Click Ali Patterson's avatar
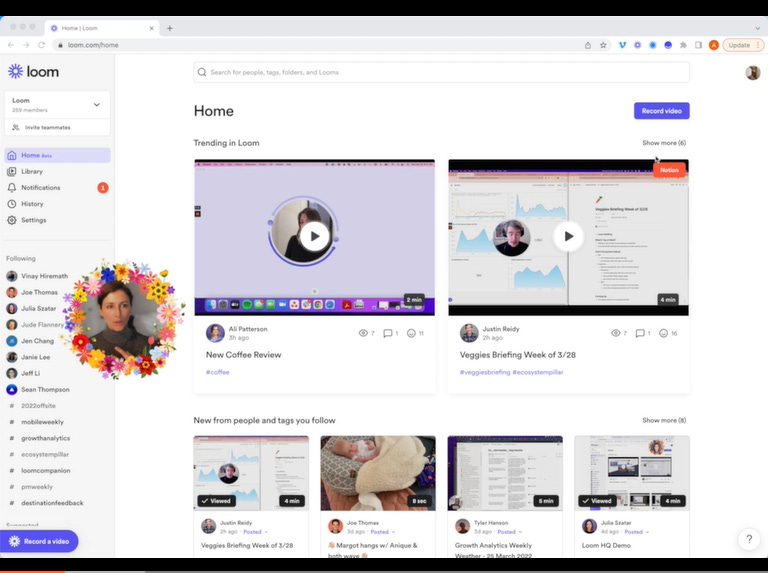Screen dimensions: 768x573 pyautogui.click(x=215, y=333)
